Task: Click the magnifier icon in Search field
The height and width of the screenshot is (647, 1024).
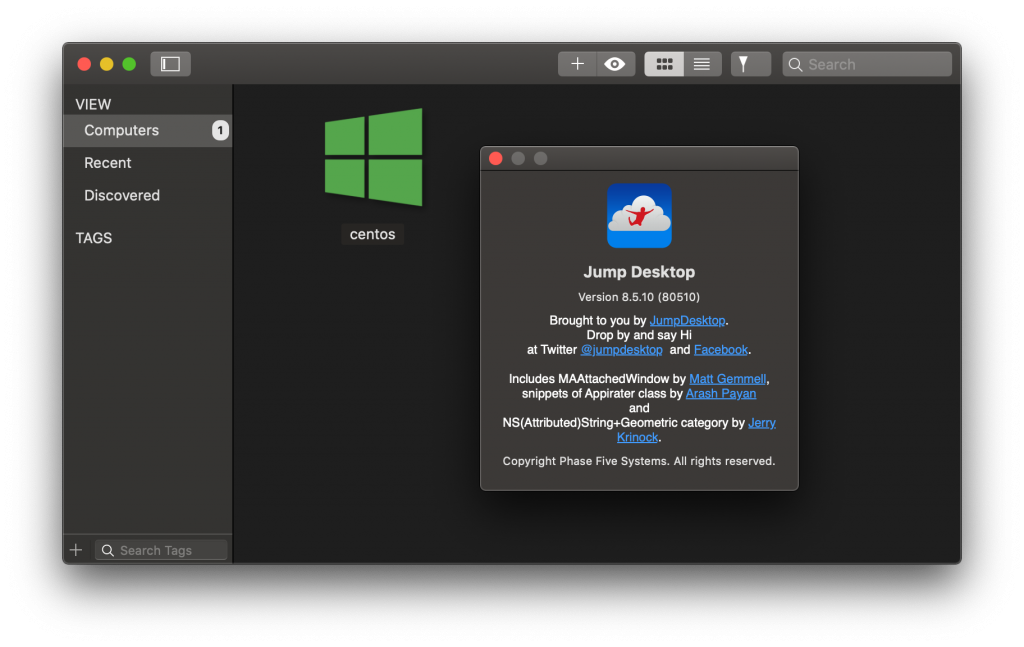Action: 795,65
